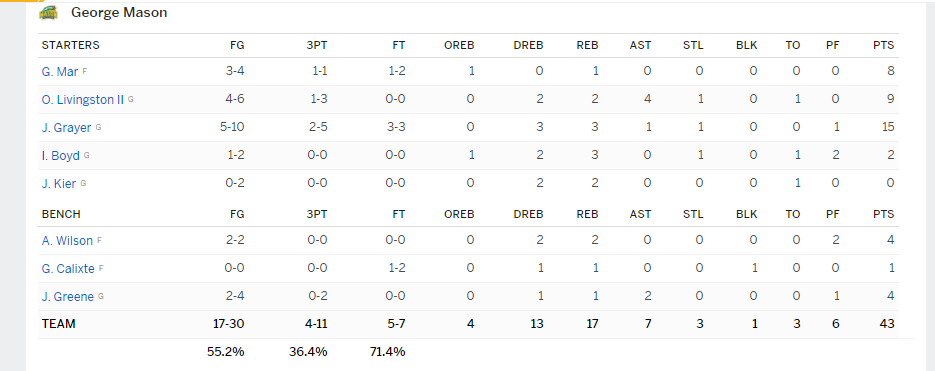Open the George Mason team name heading
This screenshot has height=371, width=935.
(119, 13)
